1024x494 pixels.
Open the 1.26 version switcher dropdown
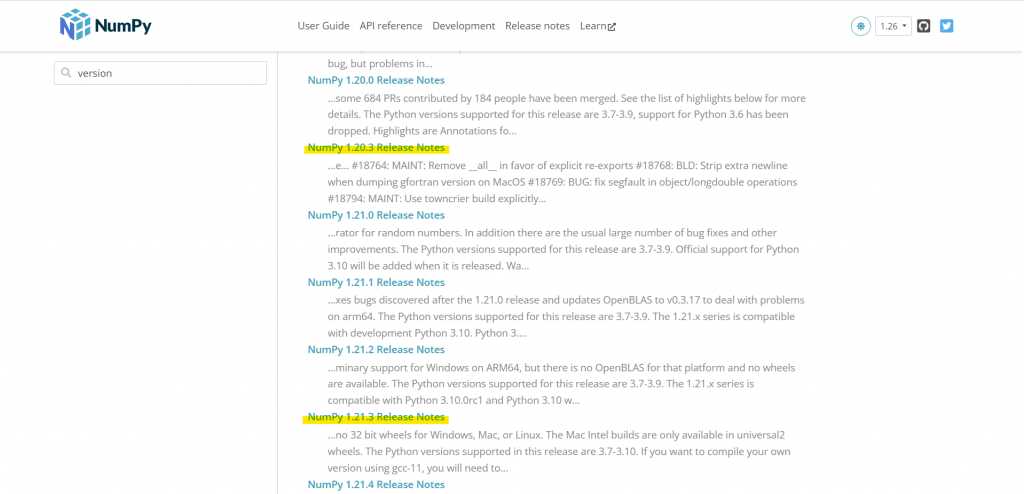pos(893,26)
